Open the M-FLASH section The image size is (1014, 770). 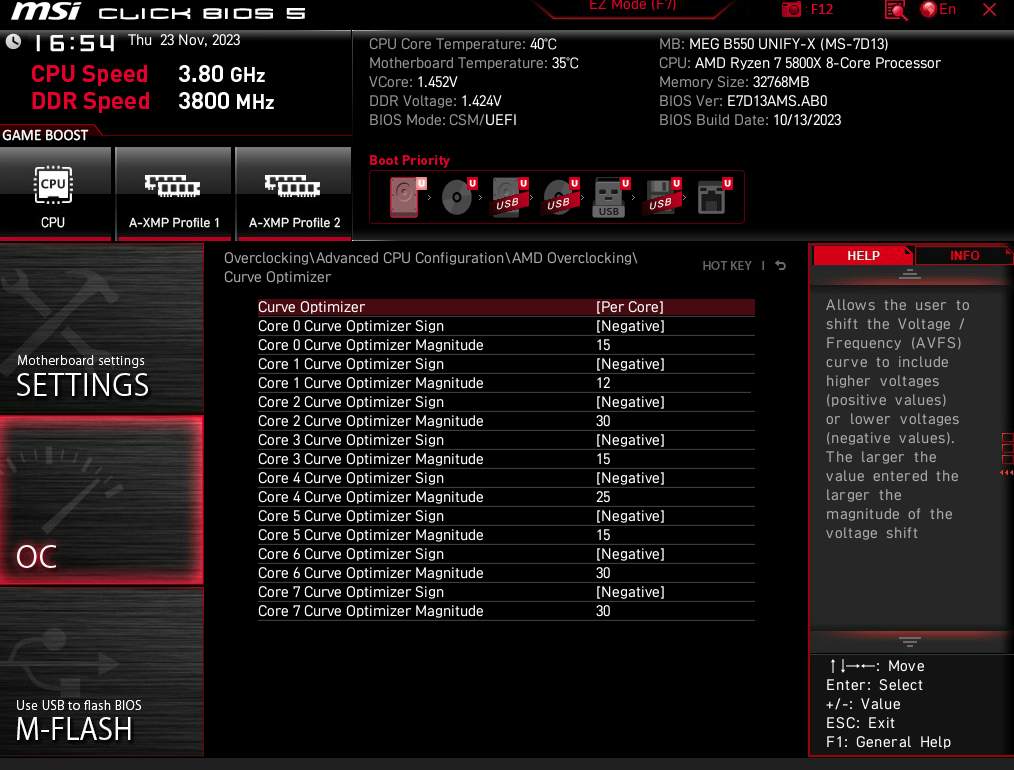coord(102,671)
